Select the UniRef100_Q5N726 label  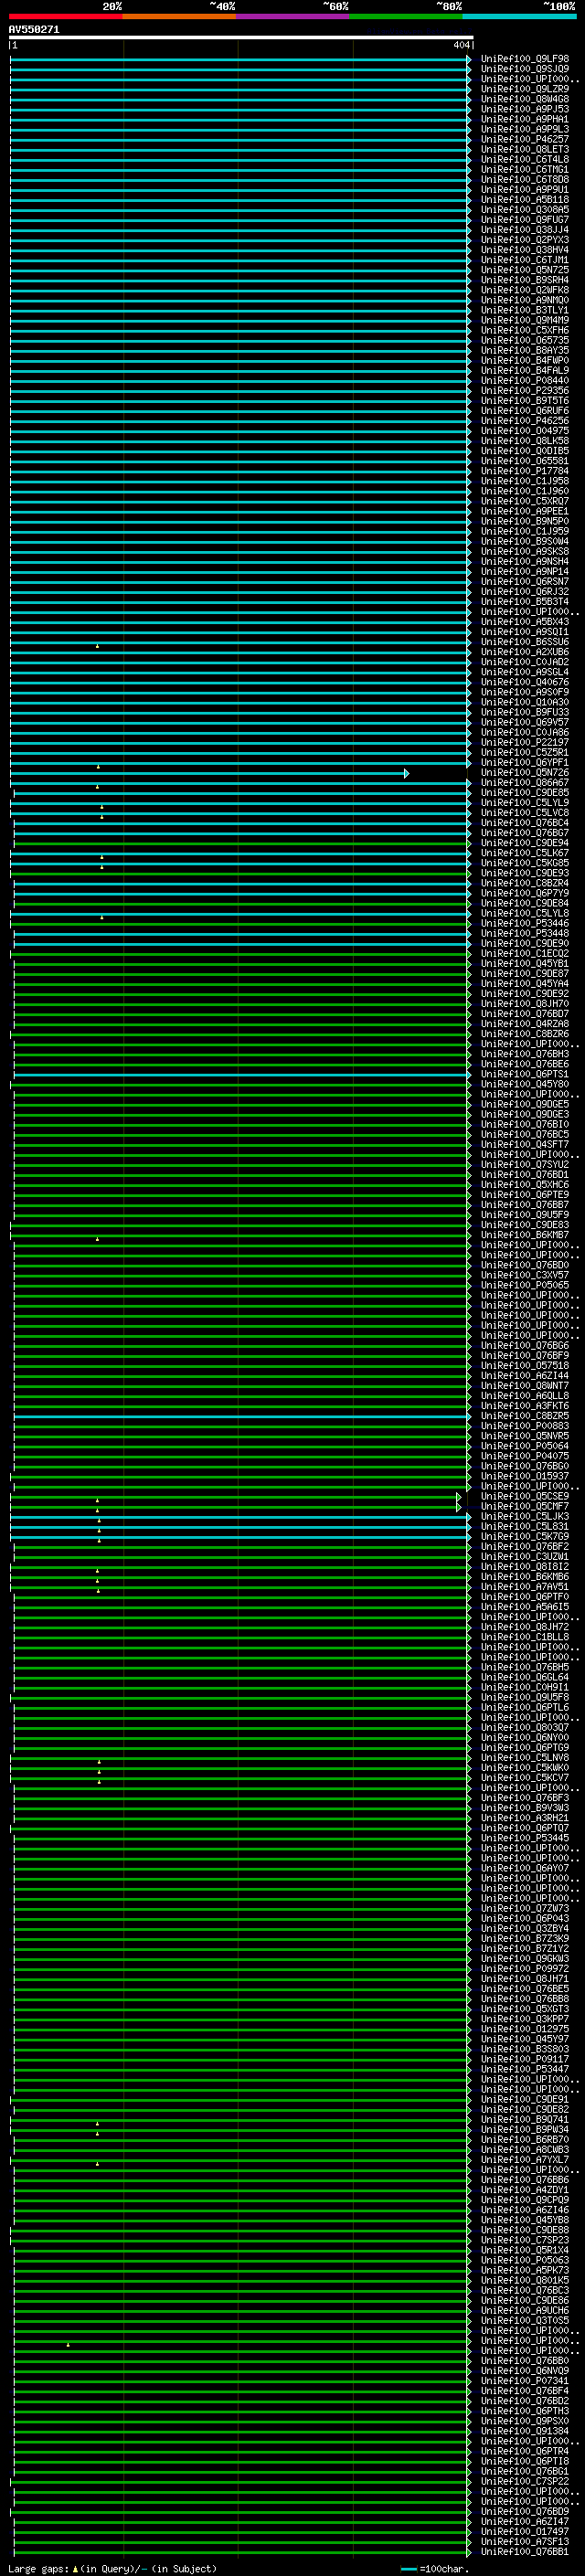coord(525,773)
